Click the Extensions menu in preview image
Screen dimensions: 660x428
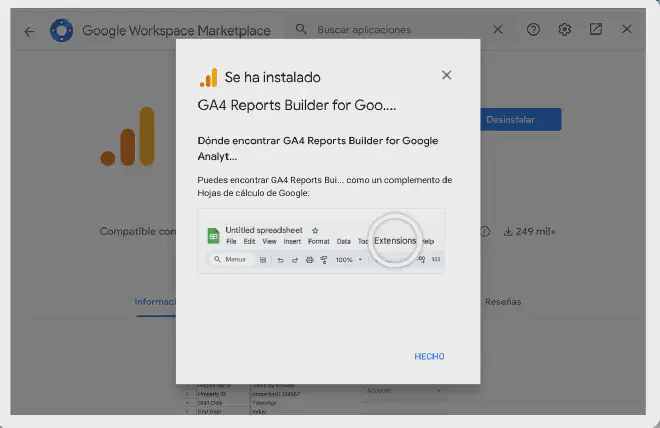pos(395,241)
